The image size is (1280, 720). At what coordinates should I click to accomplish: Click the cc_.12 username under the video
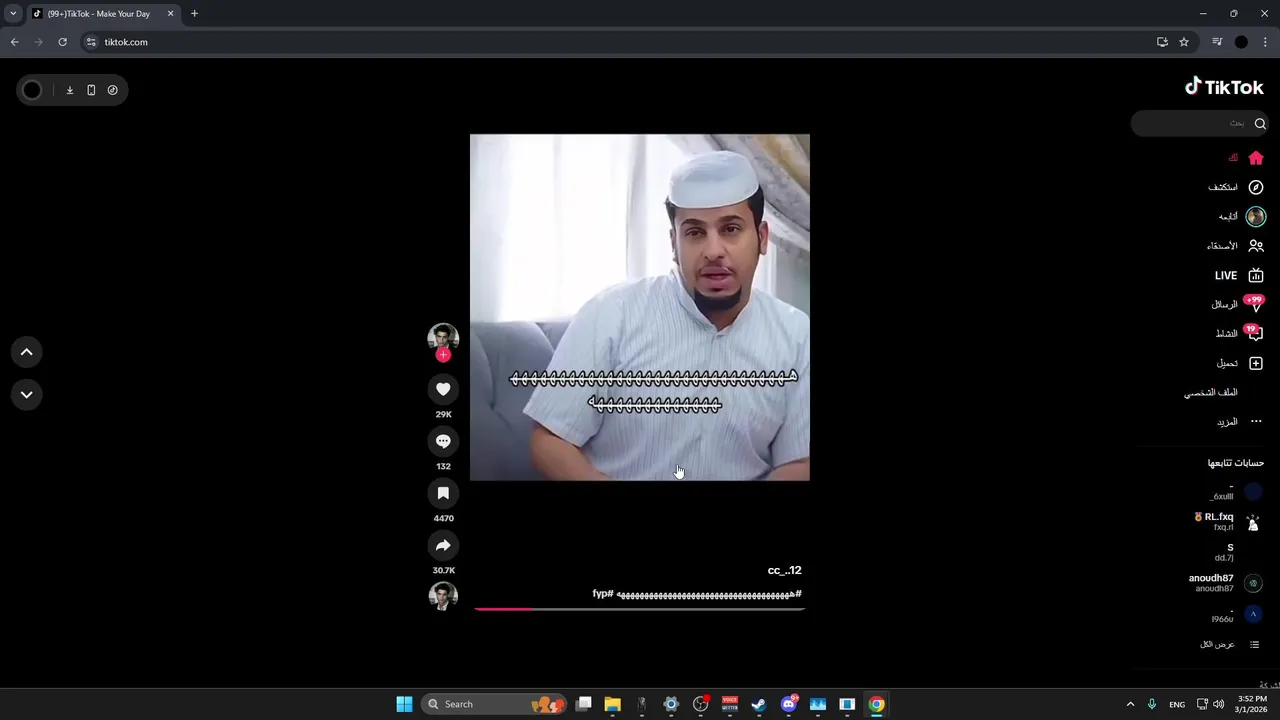pyautogui.click(x=784, y=570)
